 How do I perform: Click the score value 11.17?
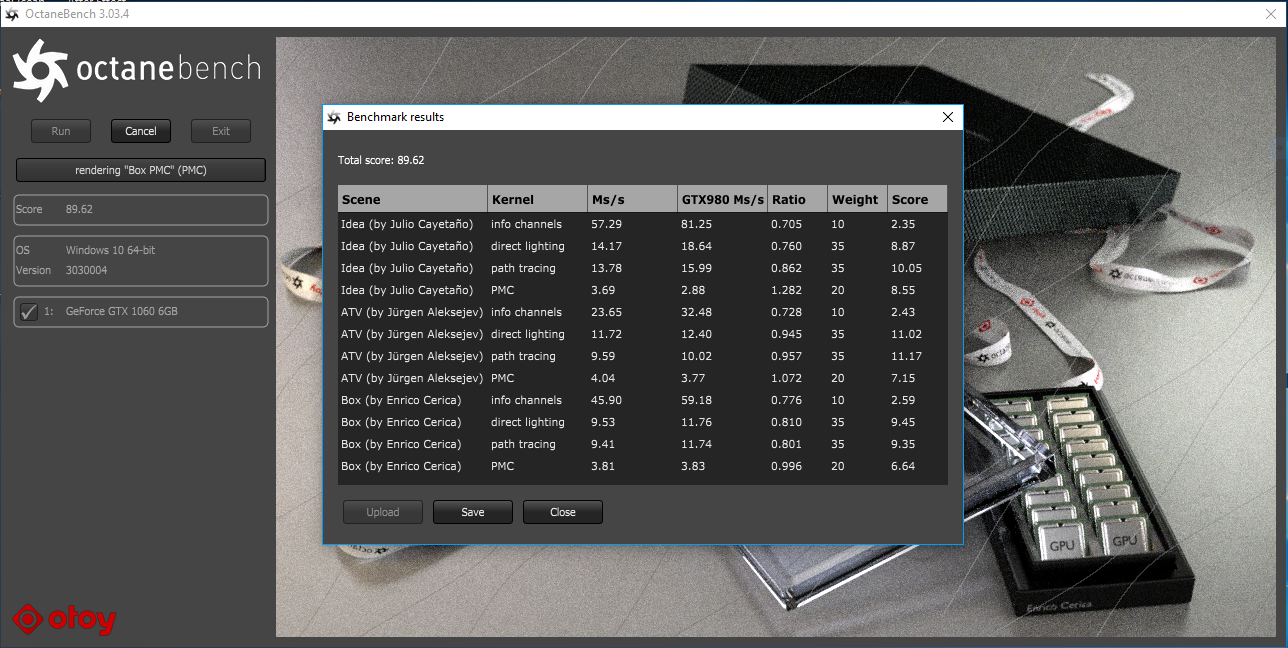(906, 356)
